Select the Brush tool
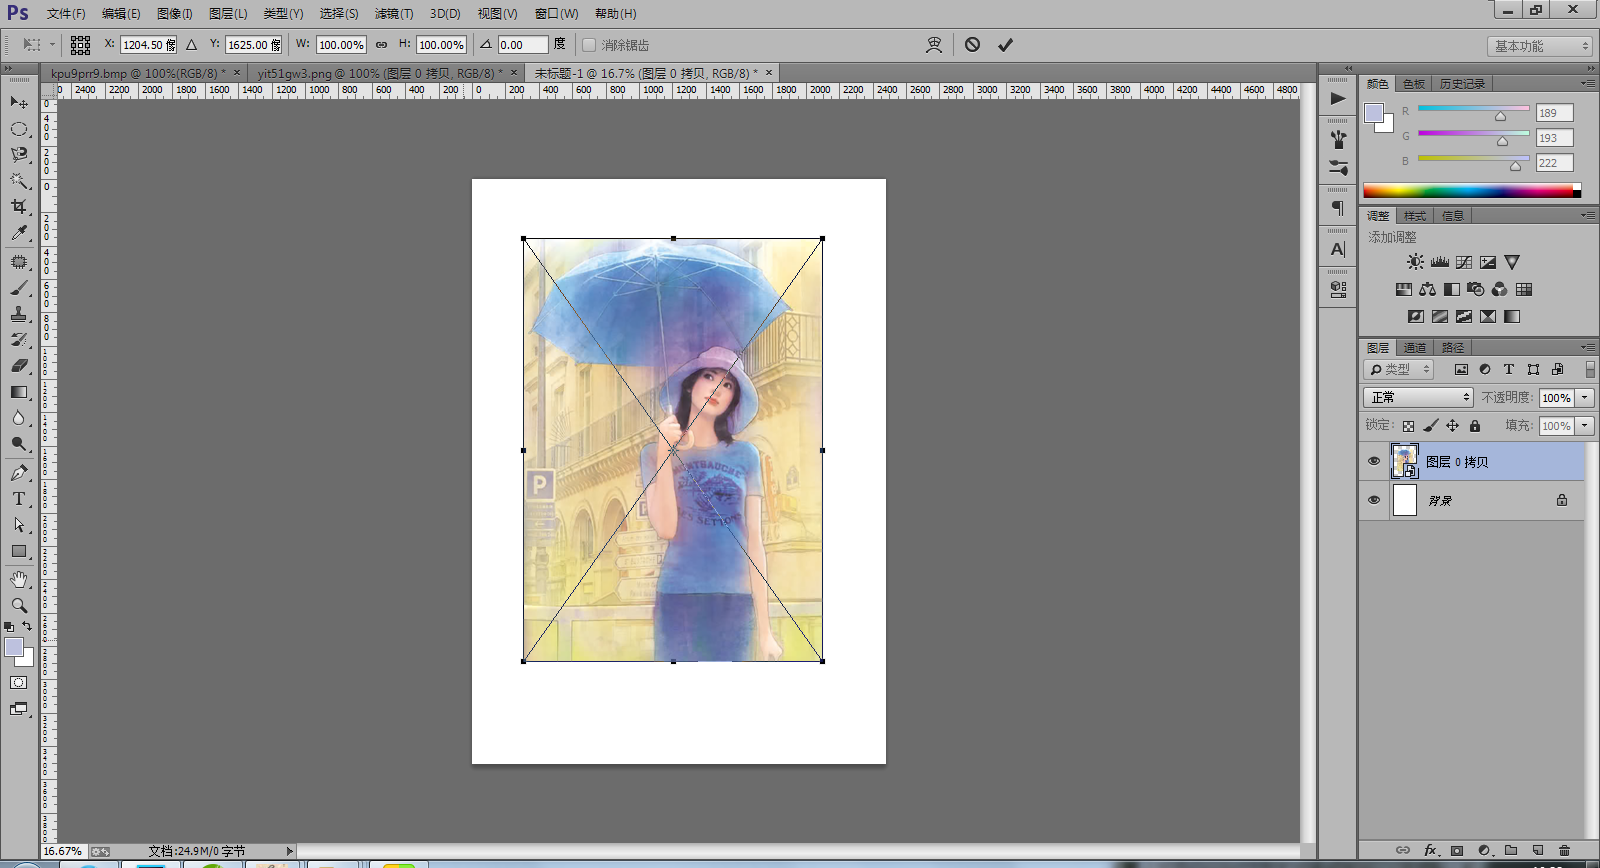Viewport: 1600px width, 868px height. pos(19,289)
